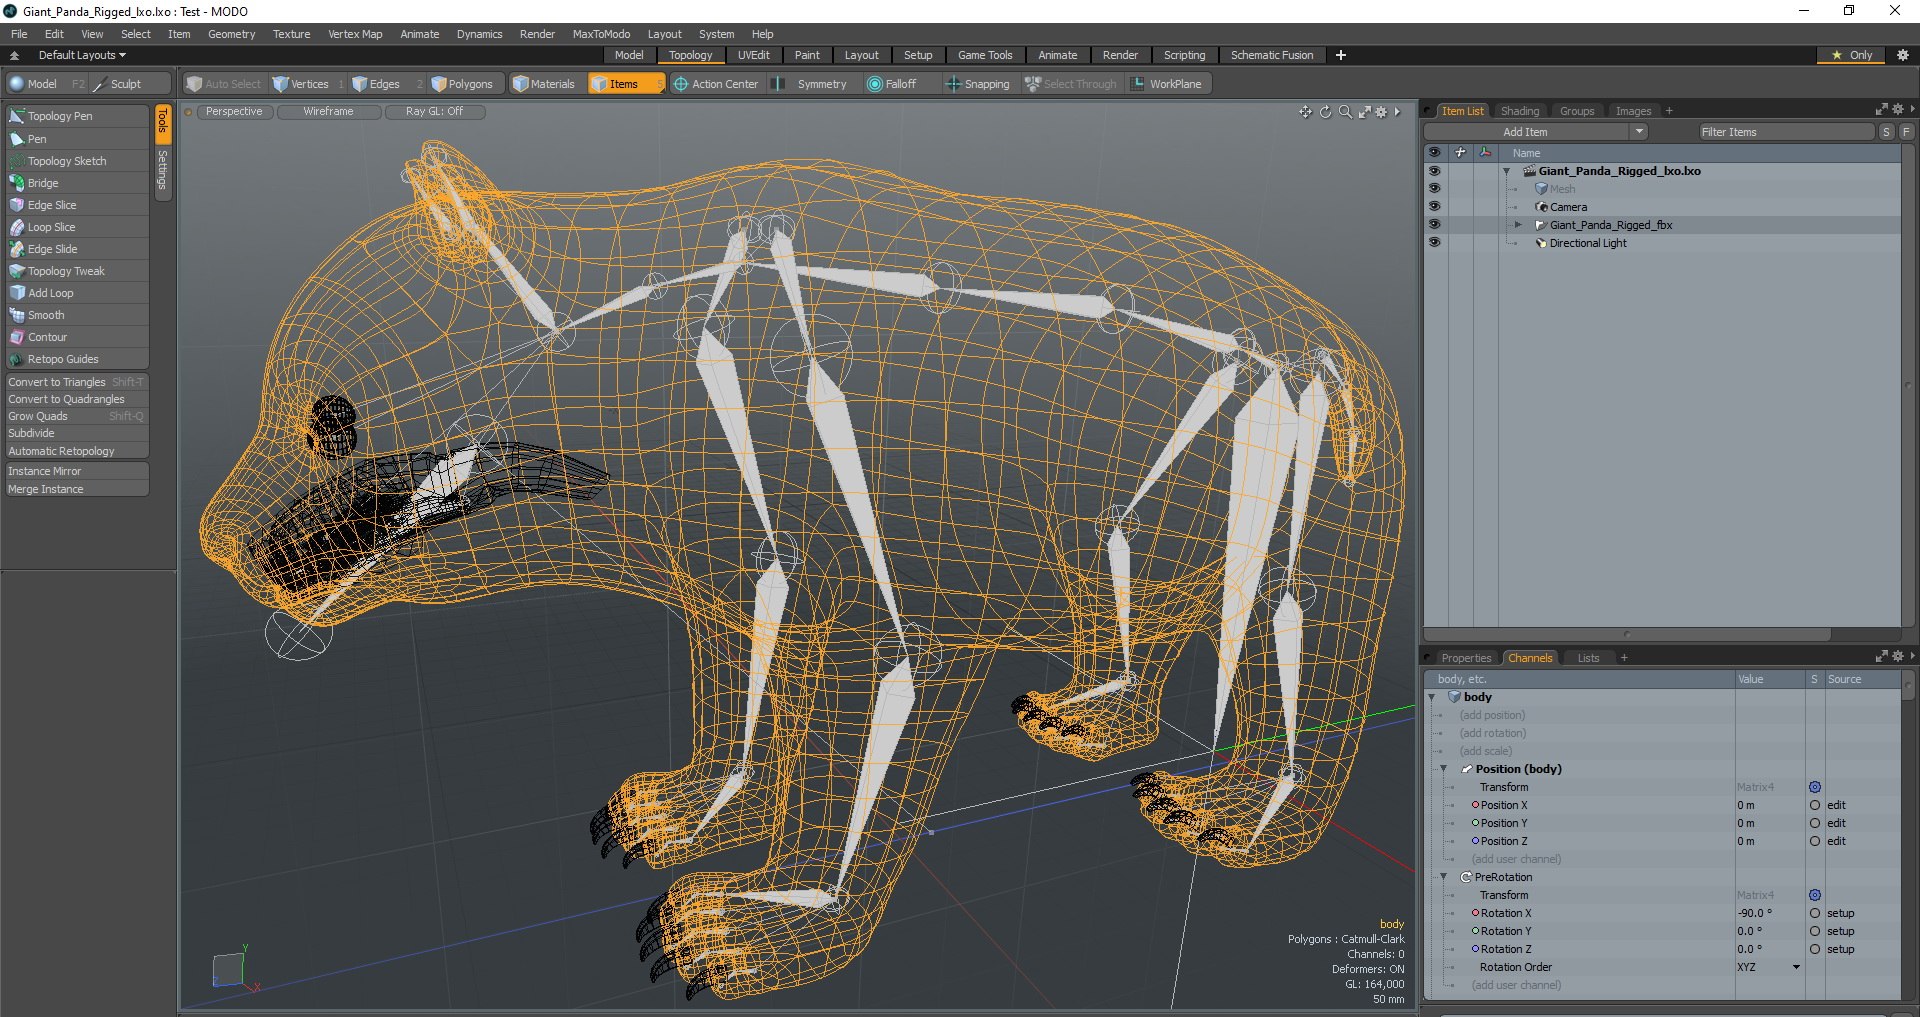Click the viewport rotate icon

[x=1325, y=112]
